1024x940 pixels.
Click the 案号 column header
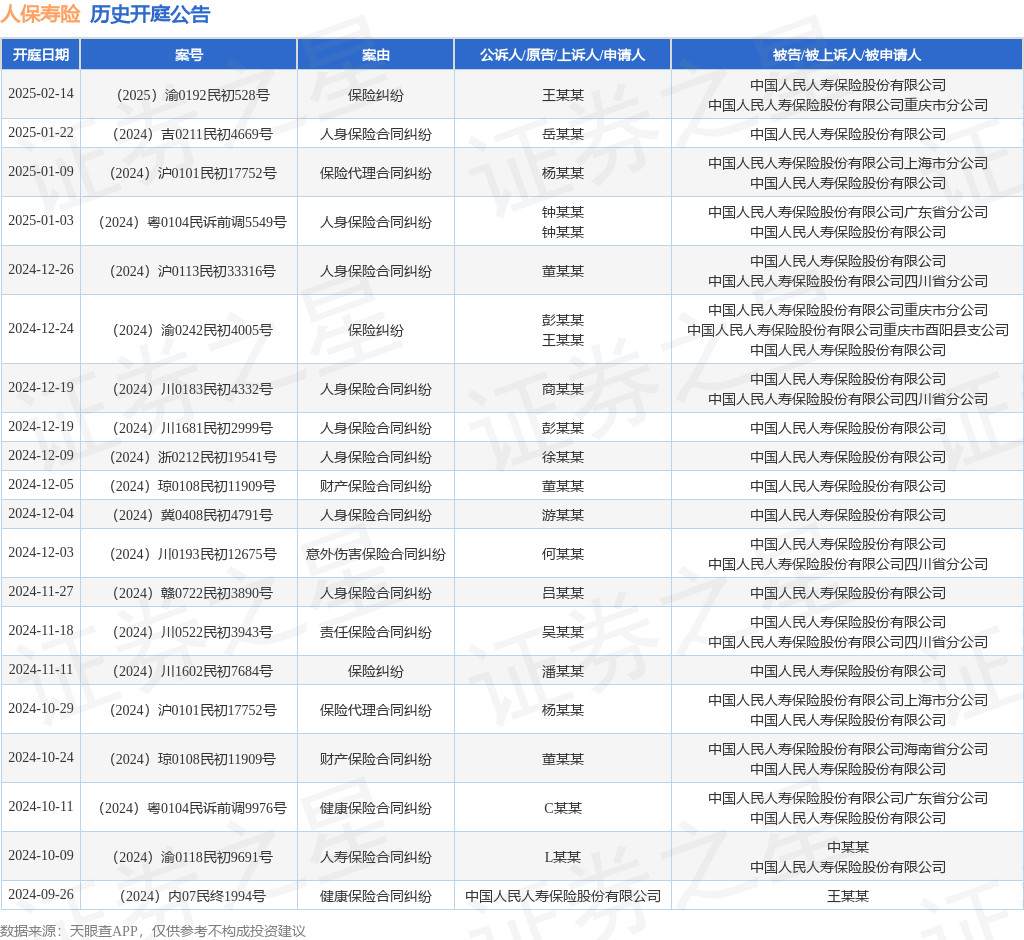(x=189, y=55)
